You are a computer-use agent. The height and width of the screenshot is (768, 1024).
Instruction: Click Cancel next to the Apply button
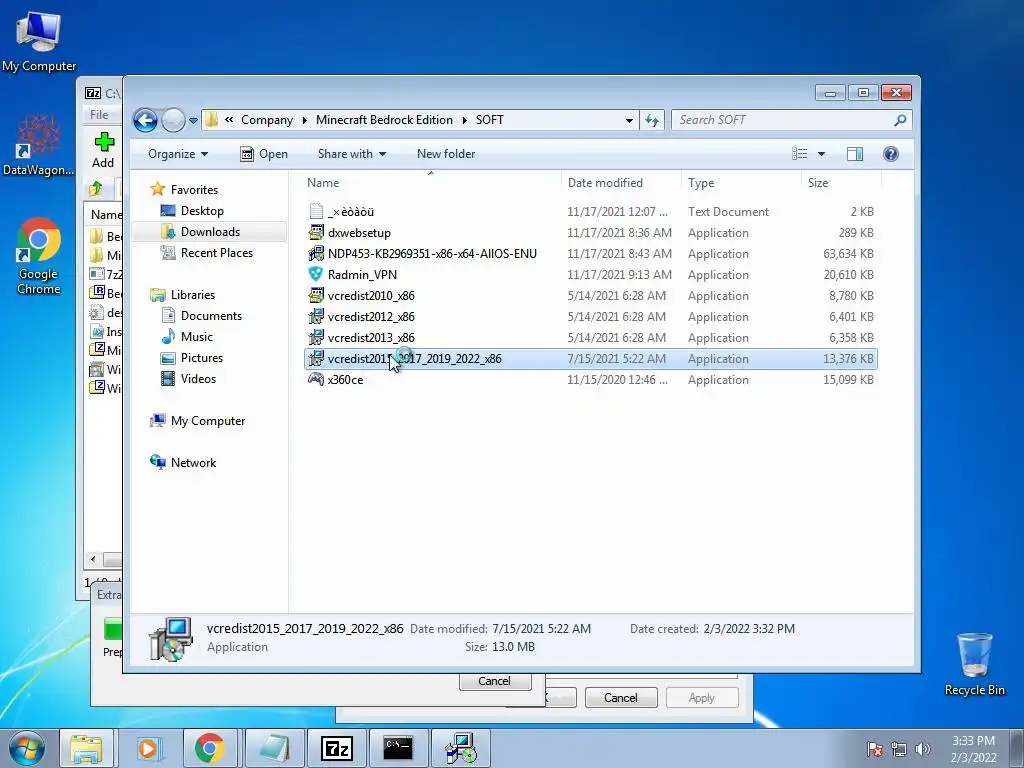620,698
